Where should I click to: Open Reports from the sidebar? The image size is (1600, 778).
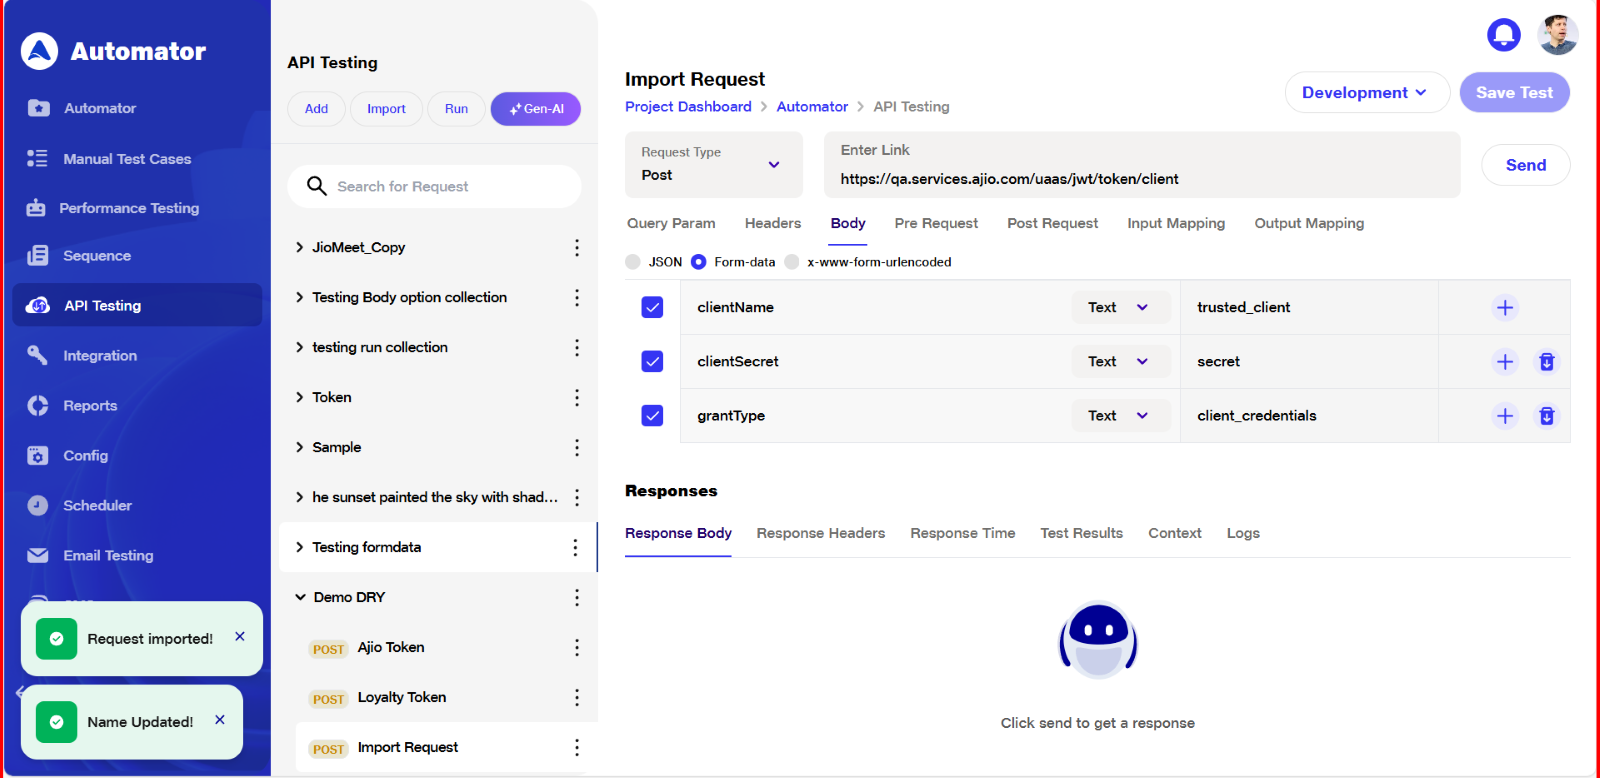click(90, 406)
